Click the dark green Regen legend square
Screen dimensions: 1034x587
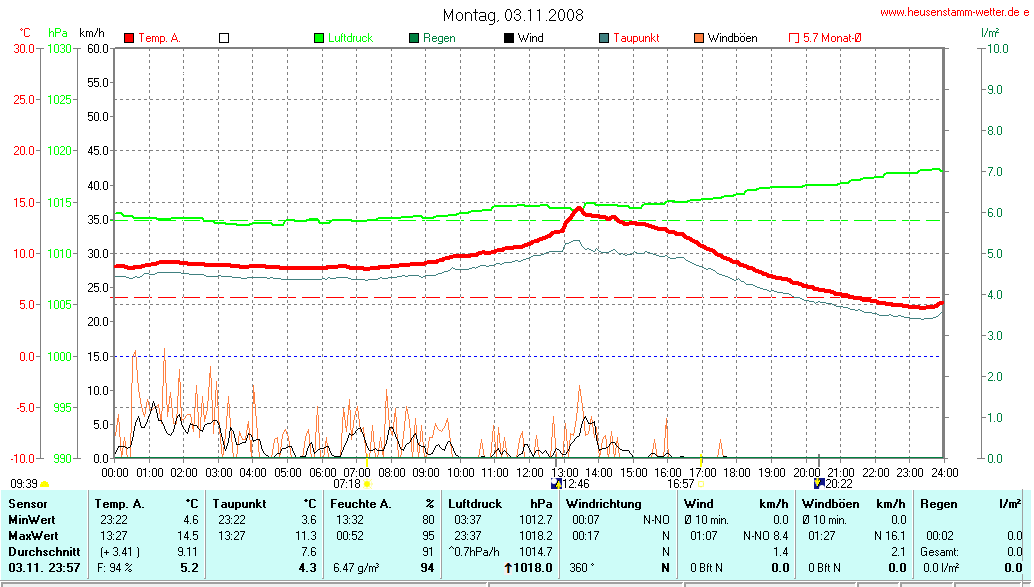pos(414,38)
